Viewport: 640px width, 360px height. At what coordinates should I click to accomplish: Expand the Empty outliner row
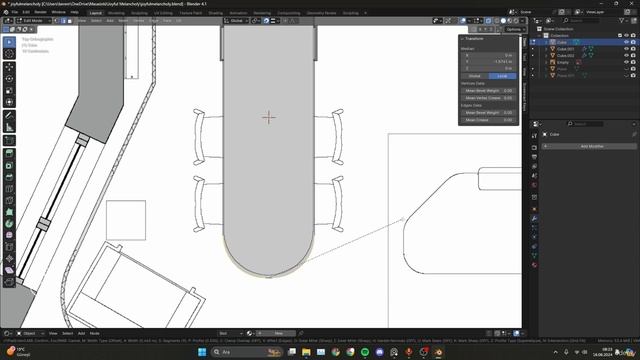pyautogui.click(x=546, y=62)
